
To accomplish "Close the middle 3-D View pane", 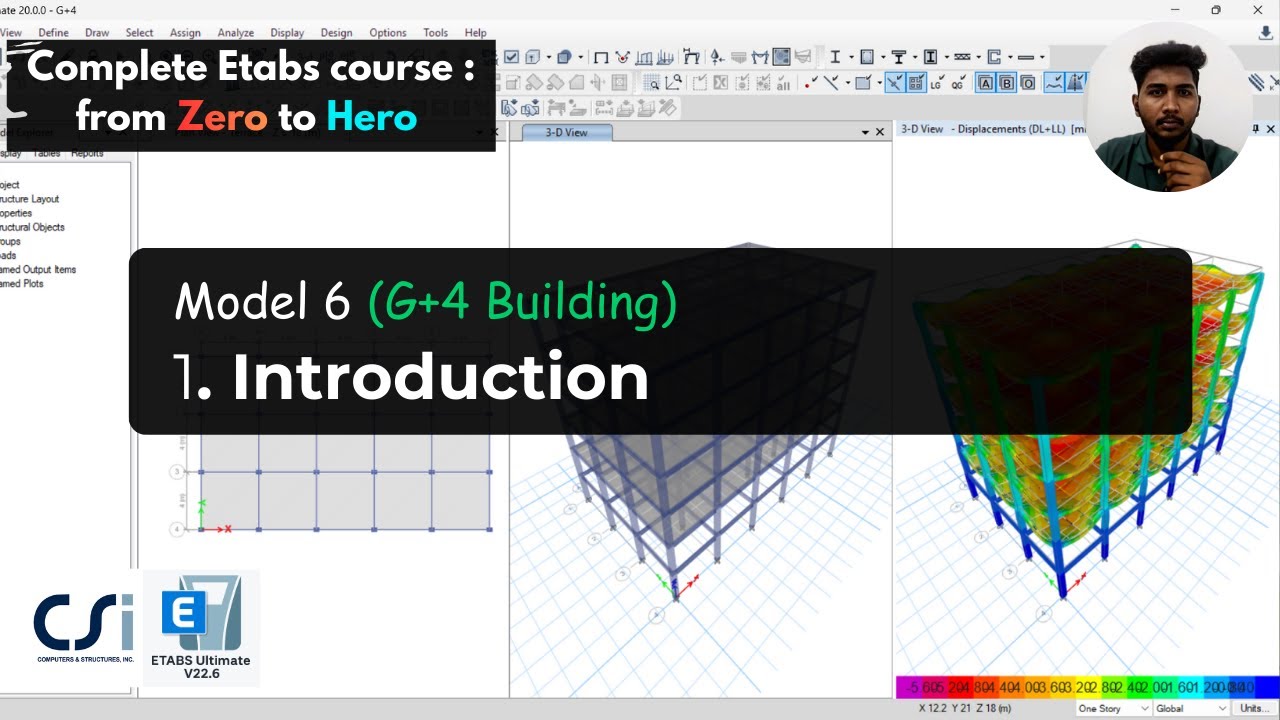I will pos(880,132).
